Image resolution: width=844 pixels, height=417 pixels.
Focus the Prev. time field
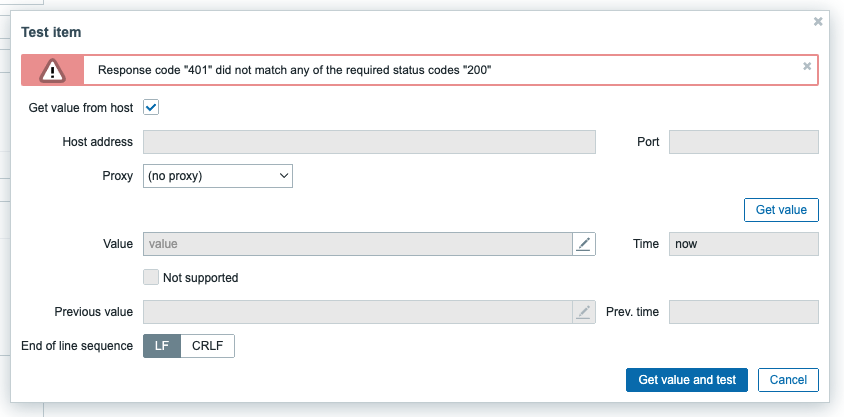[x=743, y=312]
